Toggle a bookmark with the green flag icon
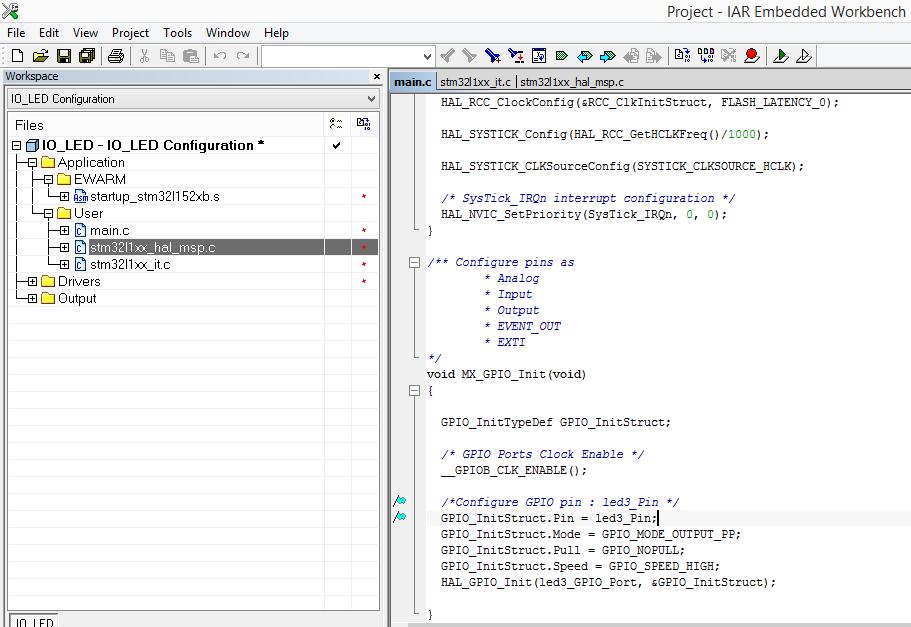Screen dimensions: 911x627 click(x=561, y=56)
